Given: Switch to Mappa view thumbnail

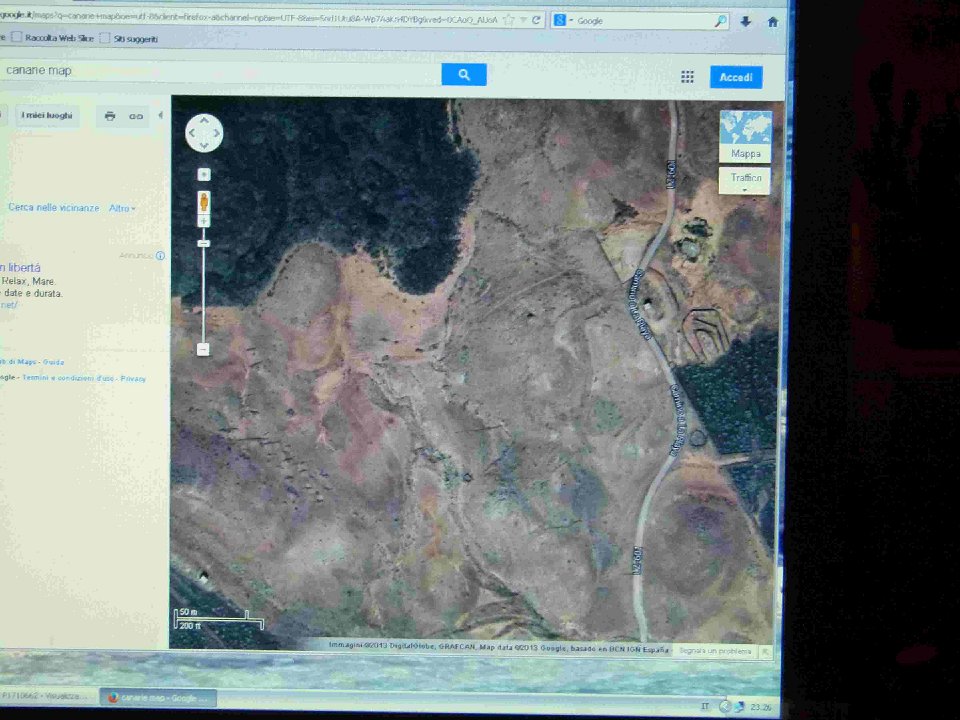Looking at the screenshot, I should click(745, 136).
